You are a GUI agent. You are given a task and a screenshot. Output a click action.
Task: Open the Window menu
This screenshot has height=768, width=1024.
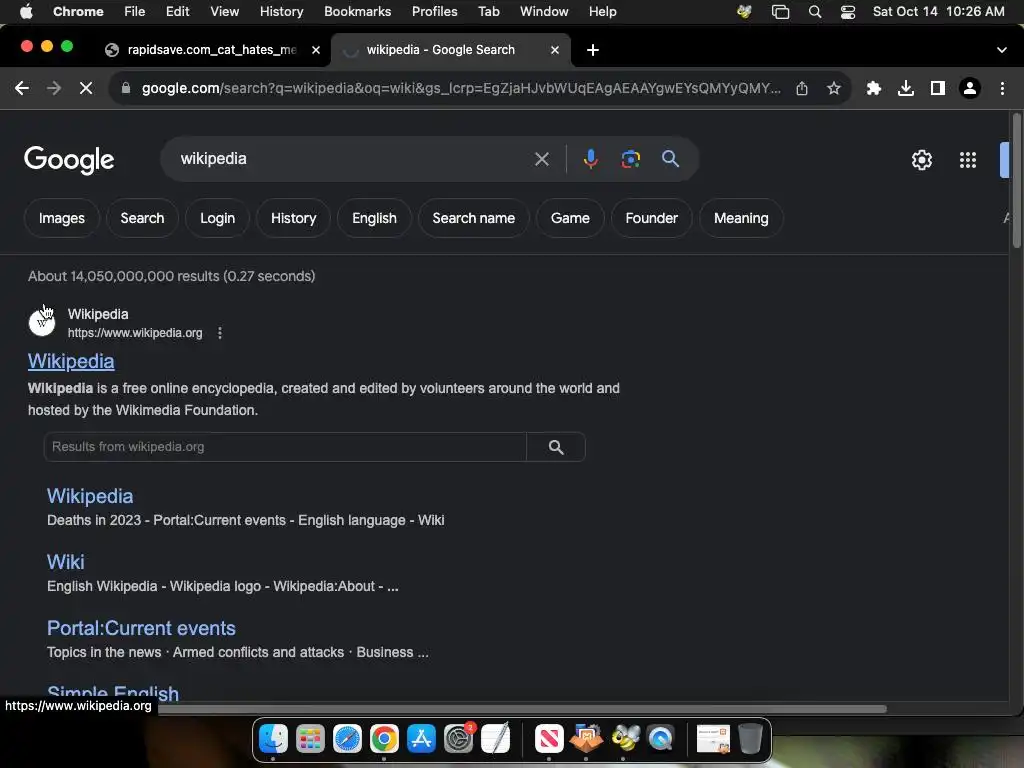(544, 12)
